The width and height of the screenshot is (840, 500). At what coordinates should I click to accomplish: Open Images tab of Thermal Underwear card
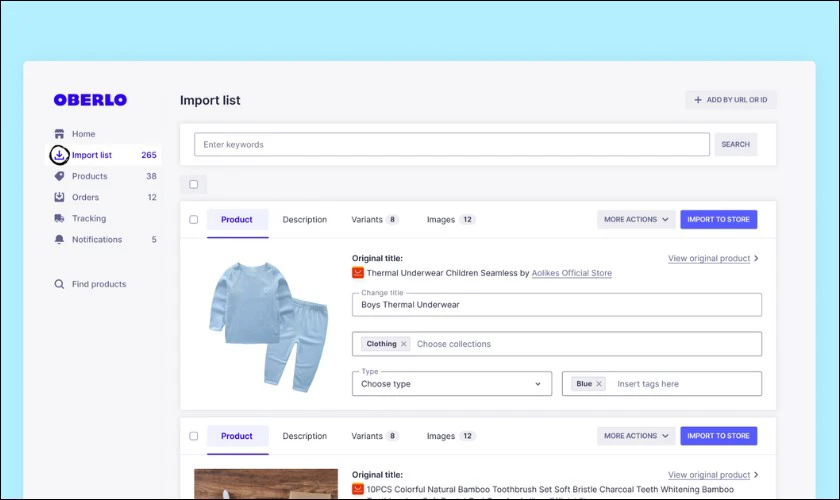[451, 219]
